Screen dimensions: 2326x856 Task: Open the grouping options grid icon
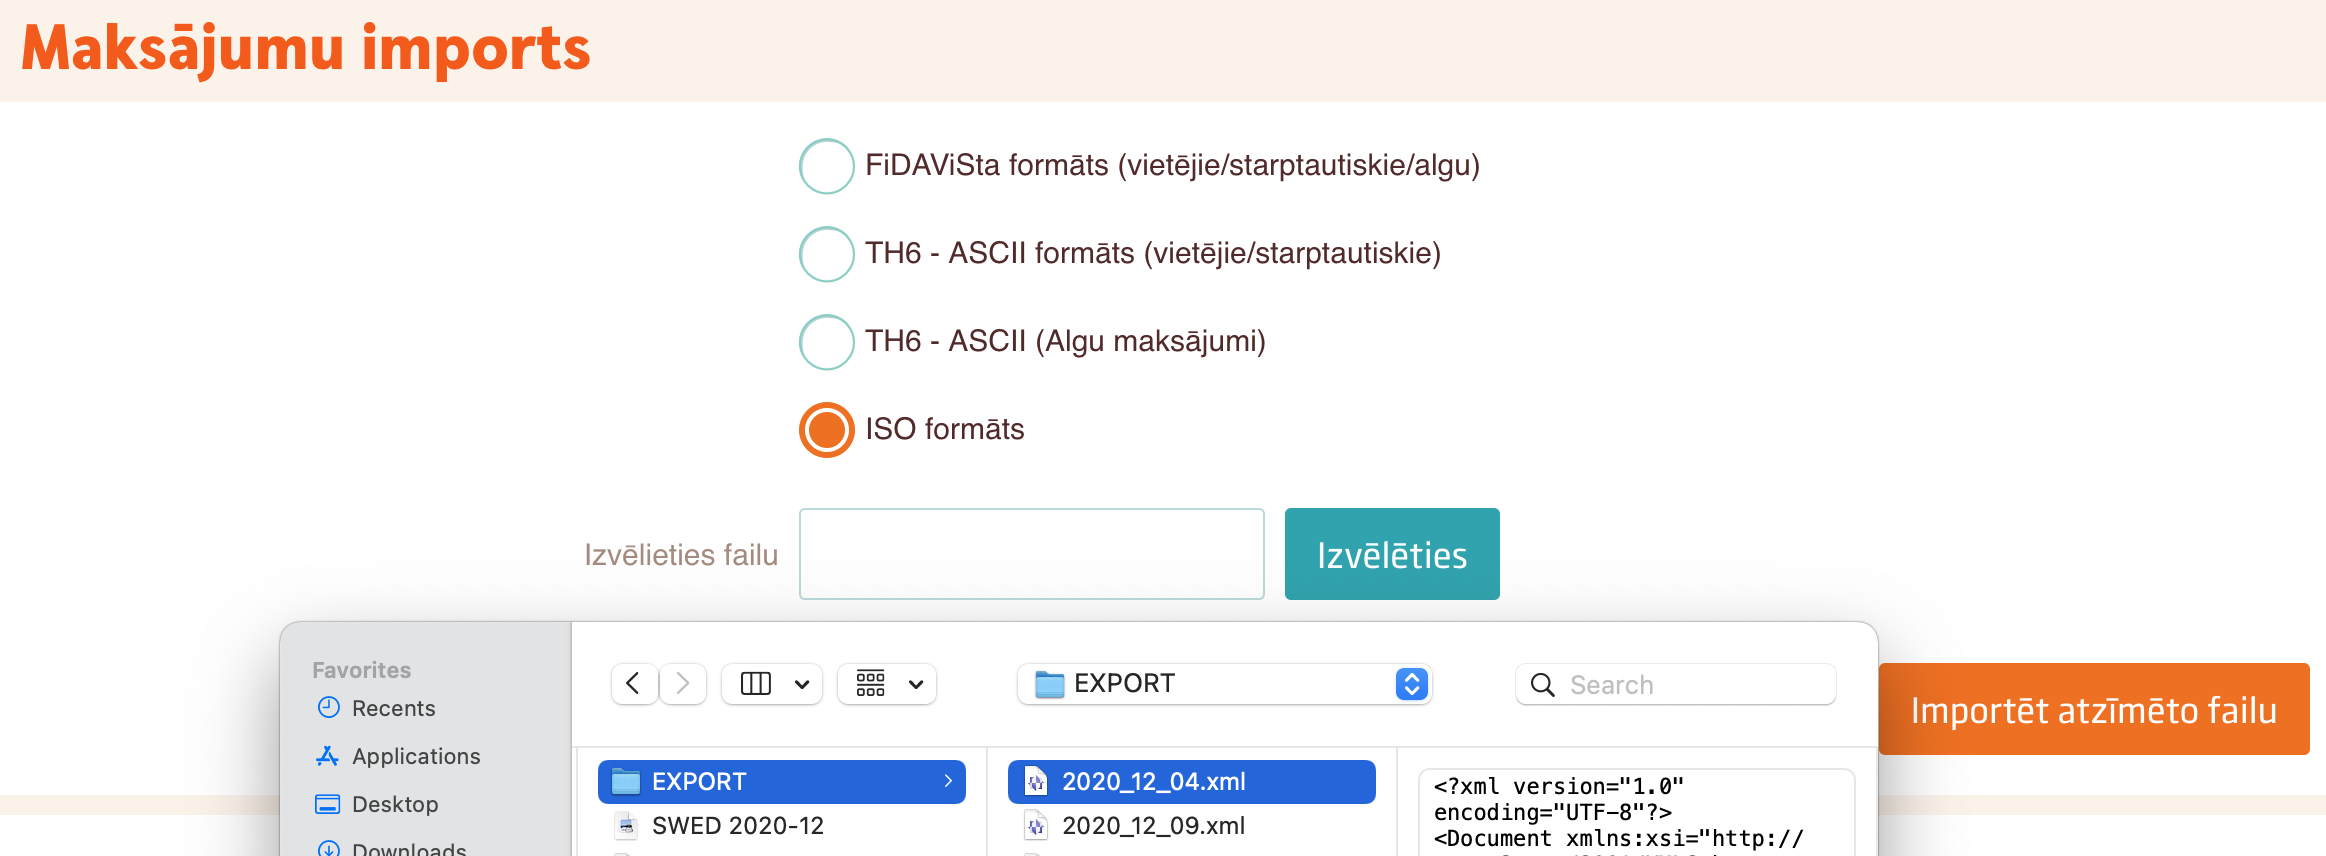point(871,684)
